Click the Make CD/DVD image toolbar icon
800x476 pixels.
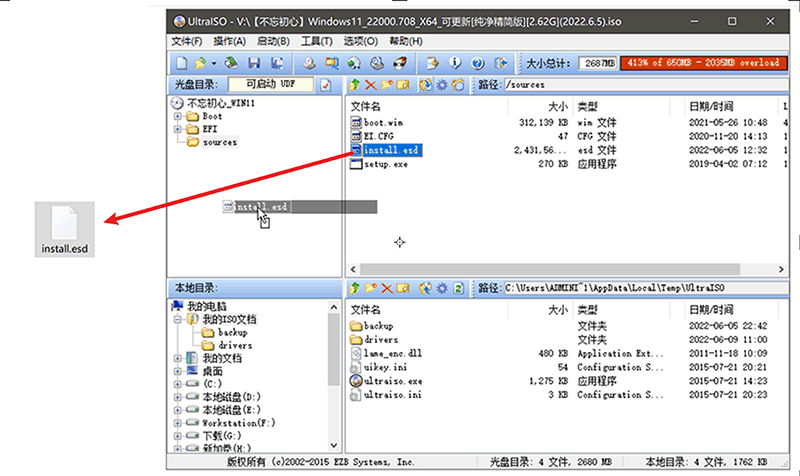coord(309,63)
